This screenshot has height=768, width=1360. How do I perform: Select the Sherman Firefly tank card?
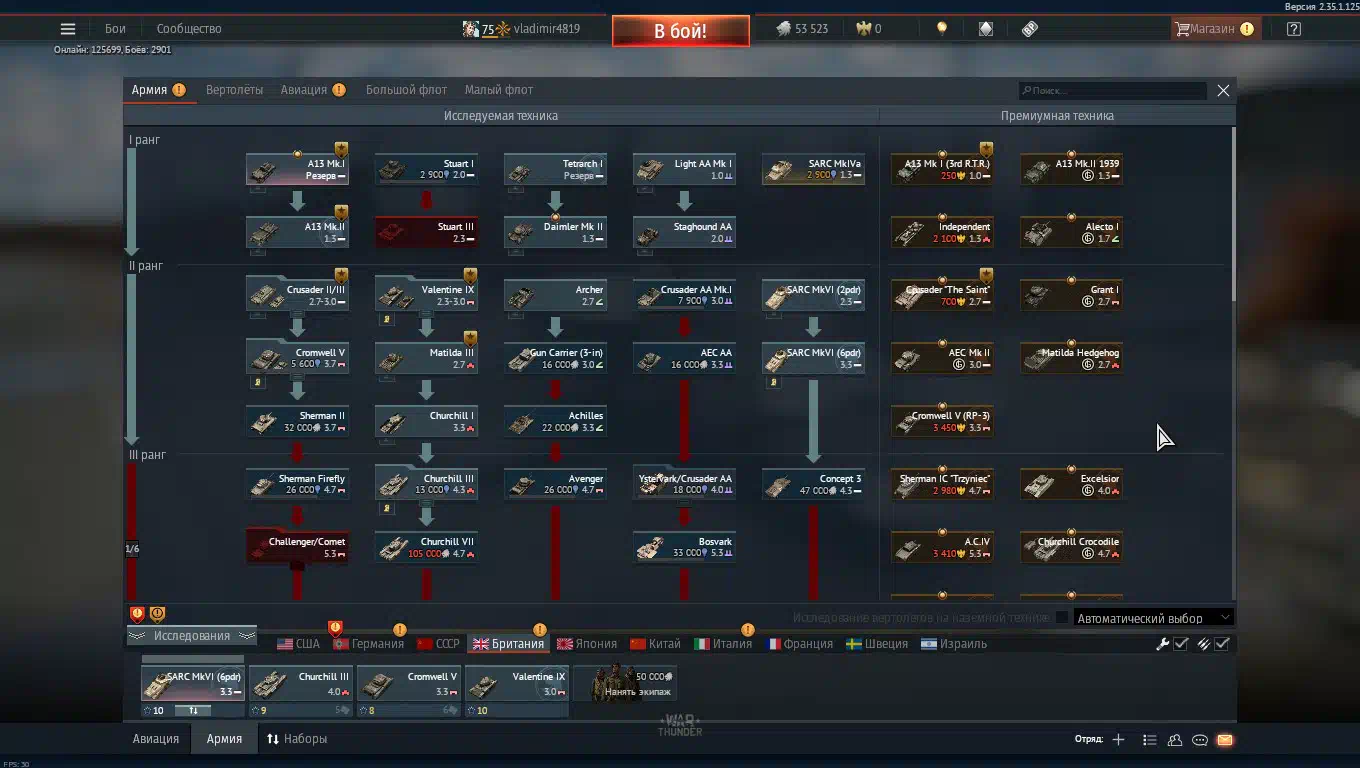click(x=297, y=485)
